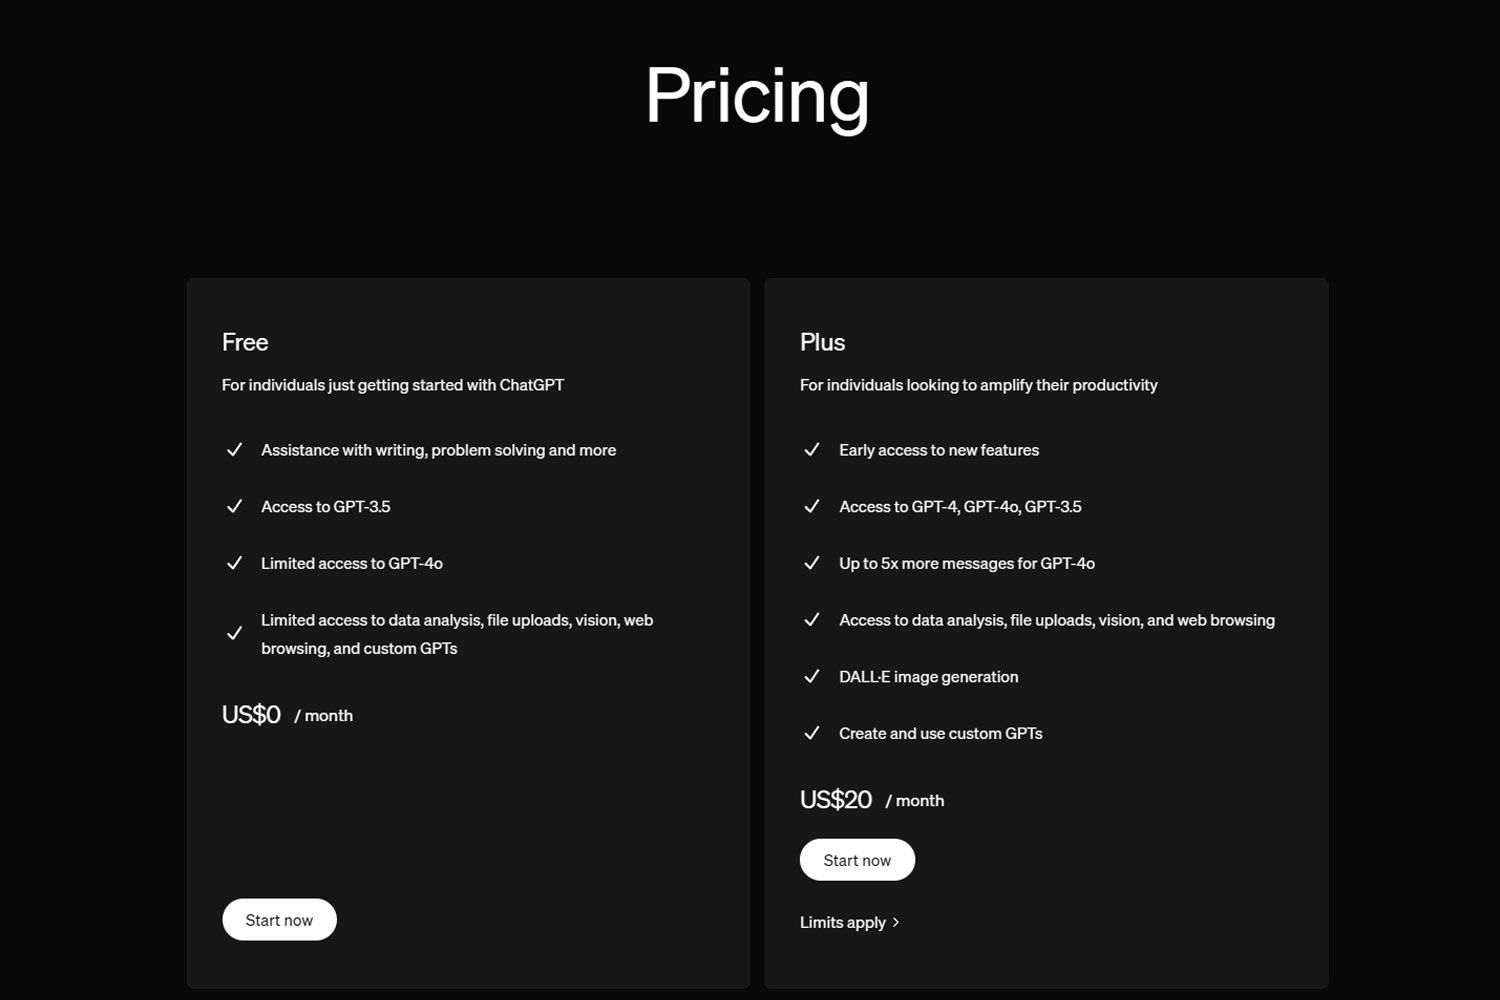
Task: Click checkmark beside Create and use custom GPTs
Action: click(812, 733)
